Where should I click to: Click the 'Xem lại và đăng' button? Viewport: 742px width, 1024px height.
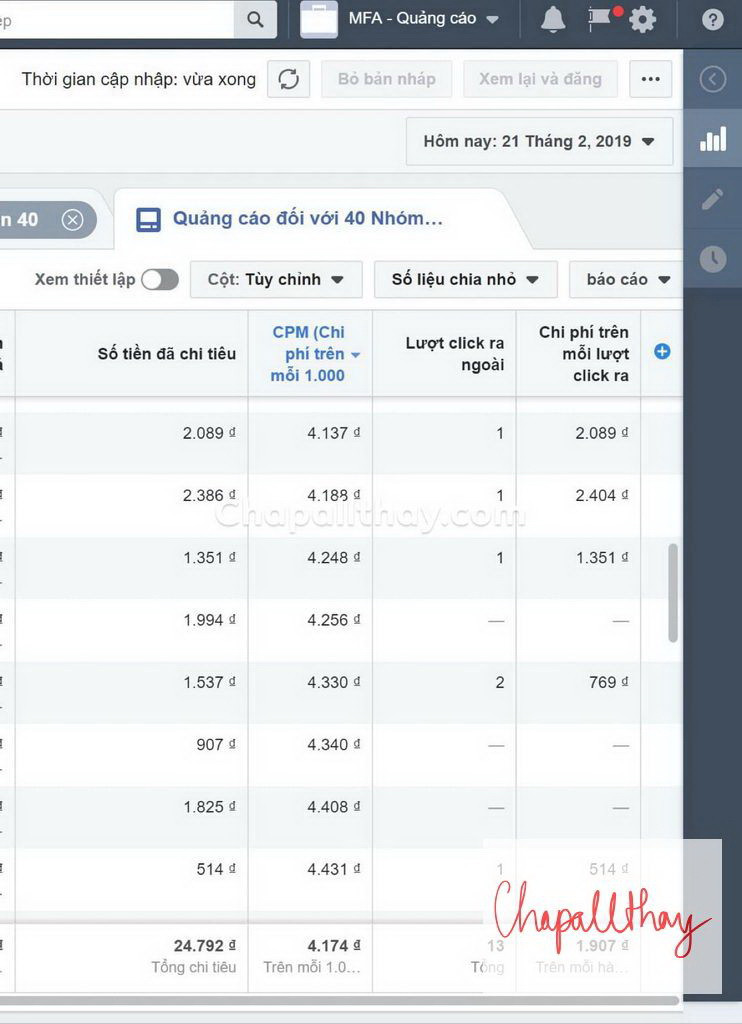[540, 79]
